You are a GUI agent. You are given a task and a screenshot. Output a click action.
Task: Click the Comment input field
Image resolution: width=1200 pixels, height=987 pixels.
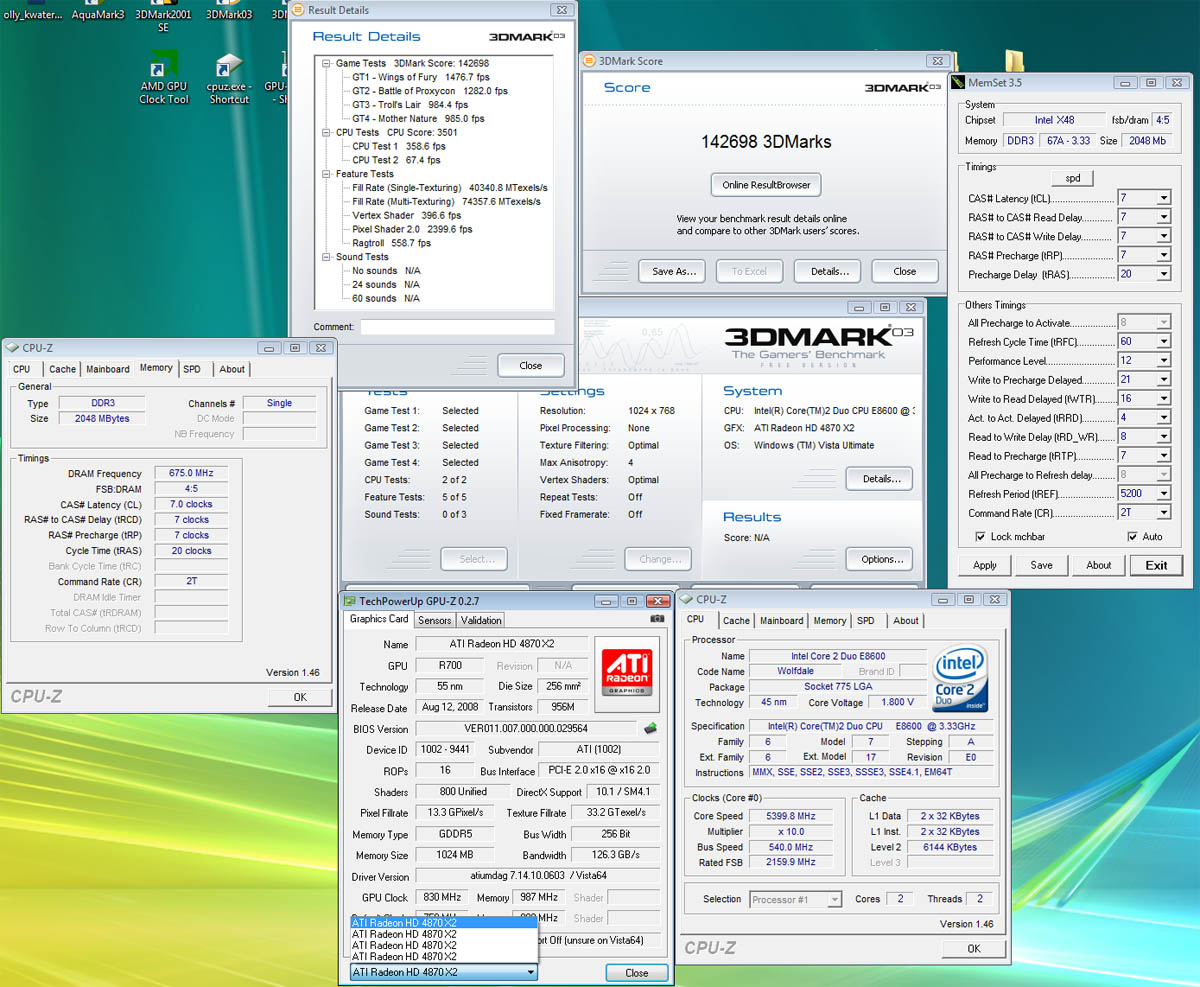[458, 327]
